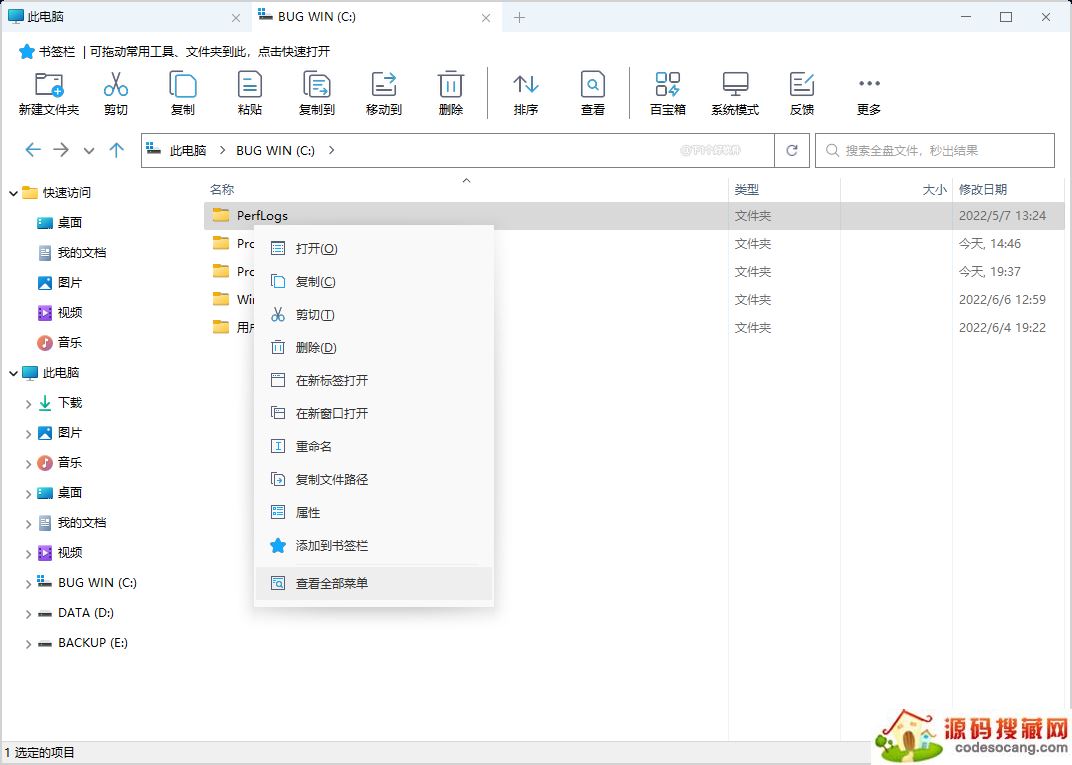This screenshot has width=1072, height=765.
Task: Collapse the 快速访问 section
Action: pos(13,193)
